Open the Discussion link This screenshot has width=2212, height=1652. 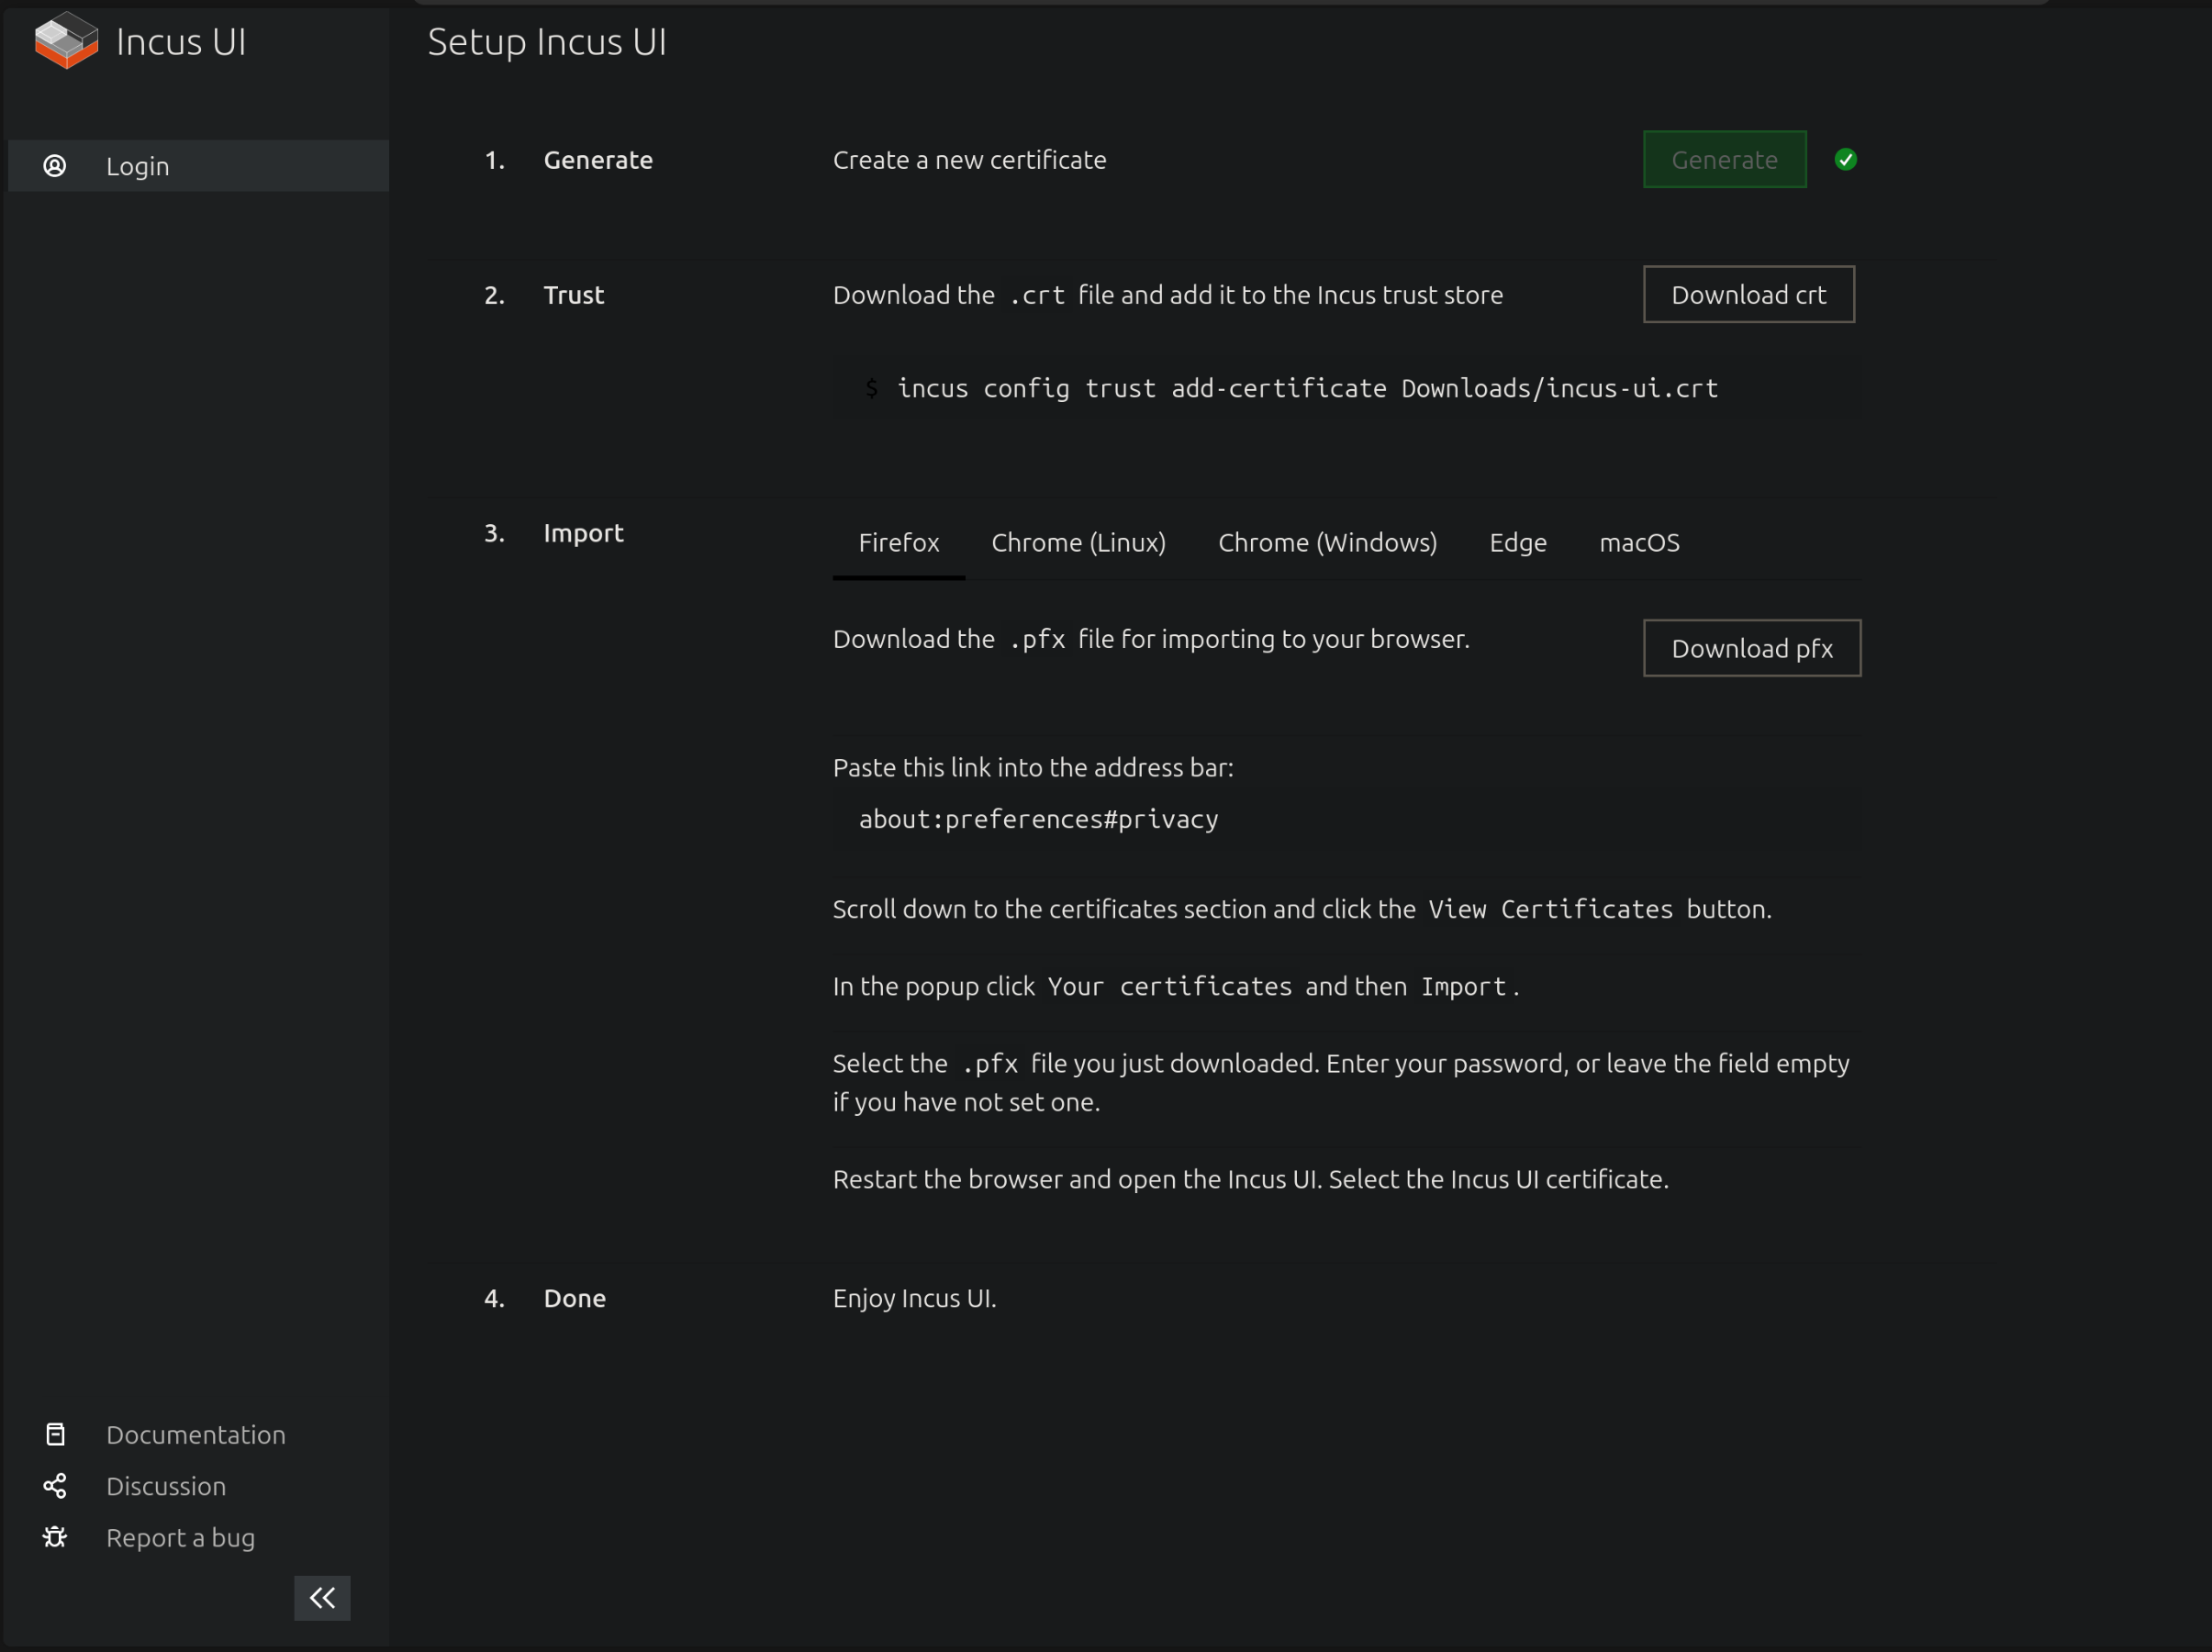[x=166, y=1485]
